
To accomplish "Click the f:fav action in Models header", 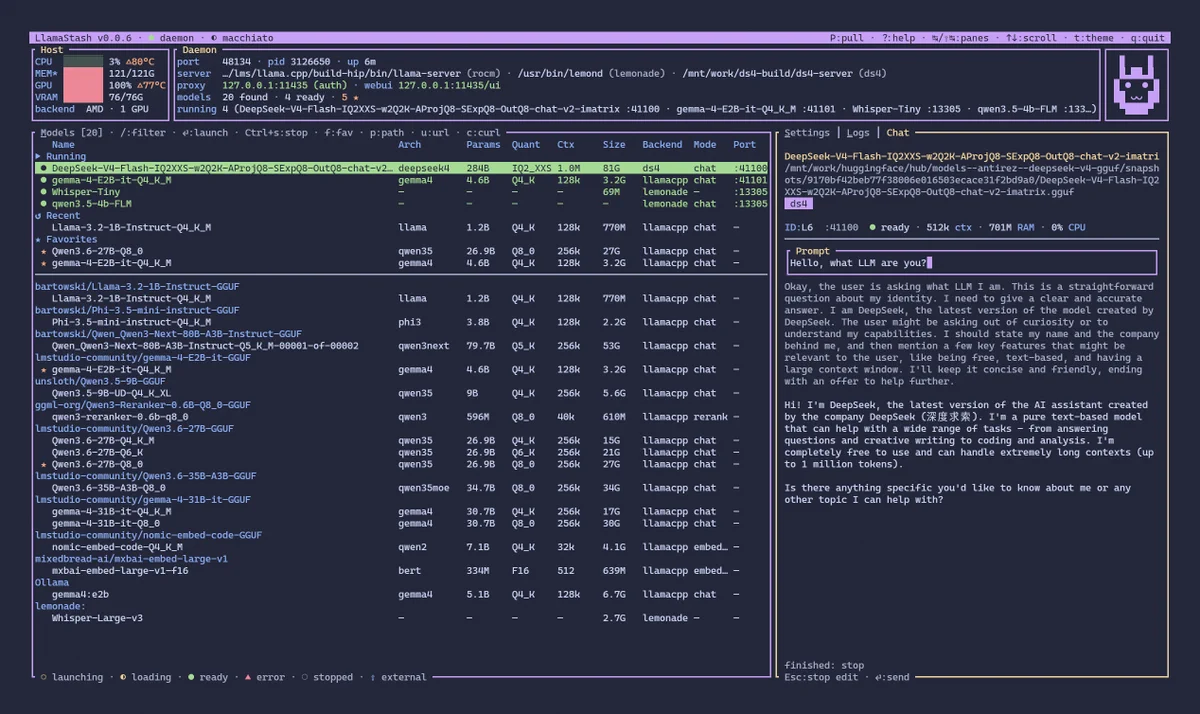I will coord(341,132).
